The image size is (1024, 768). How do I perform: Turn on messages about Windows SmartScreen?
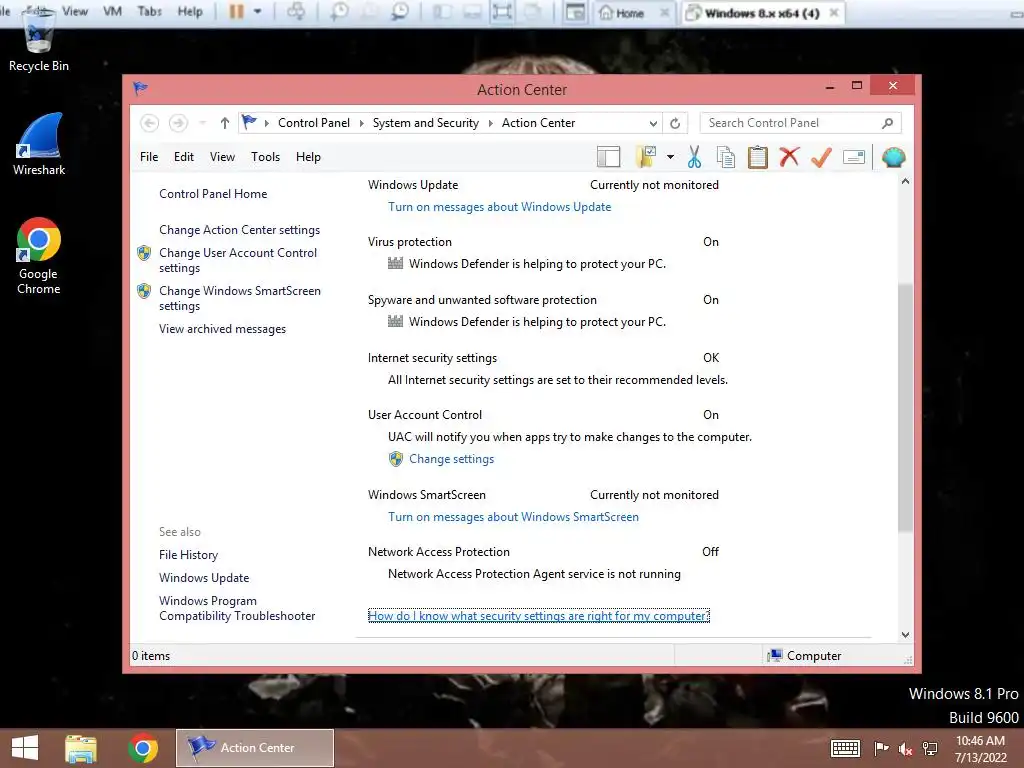[513, 517]
